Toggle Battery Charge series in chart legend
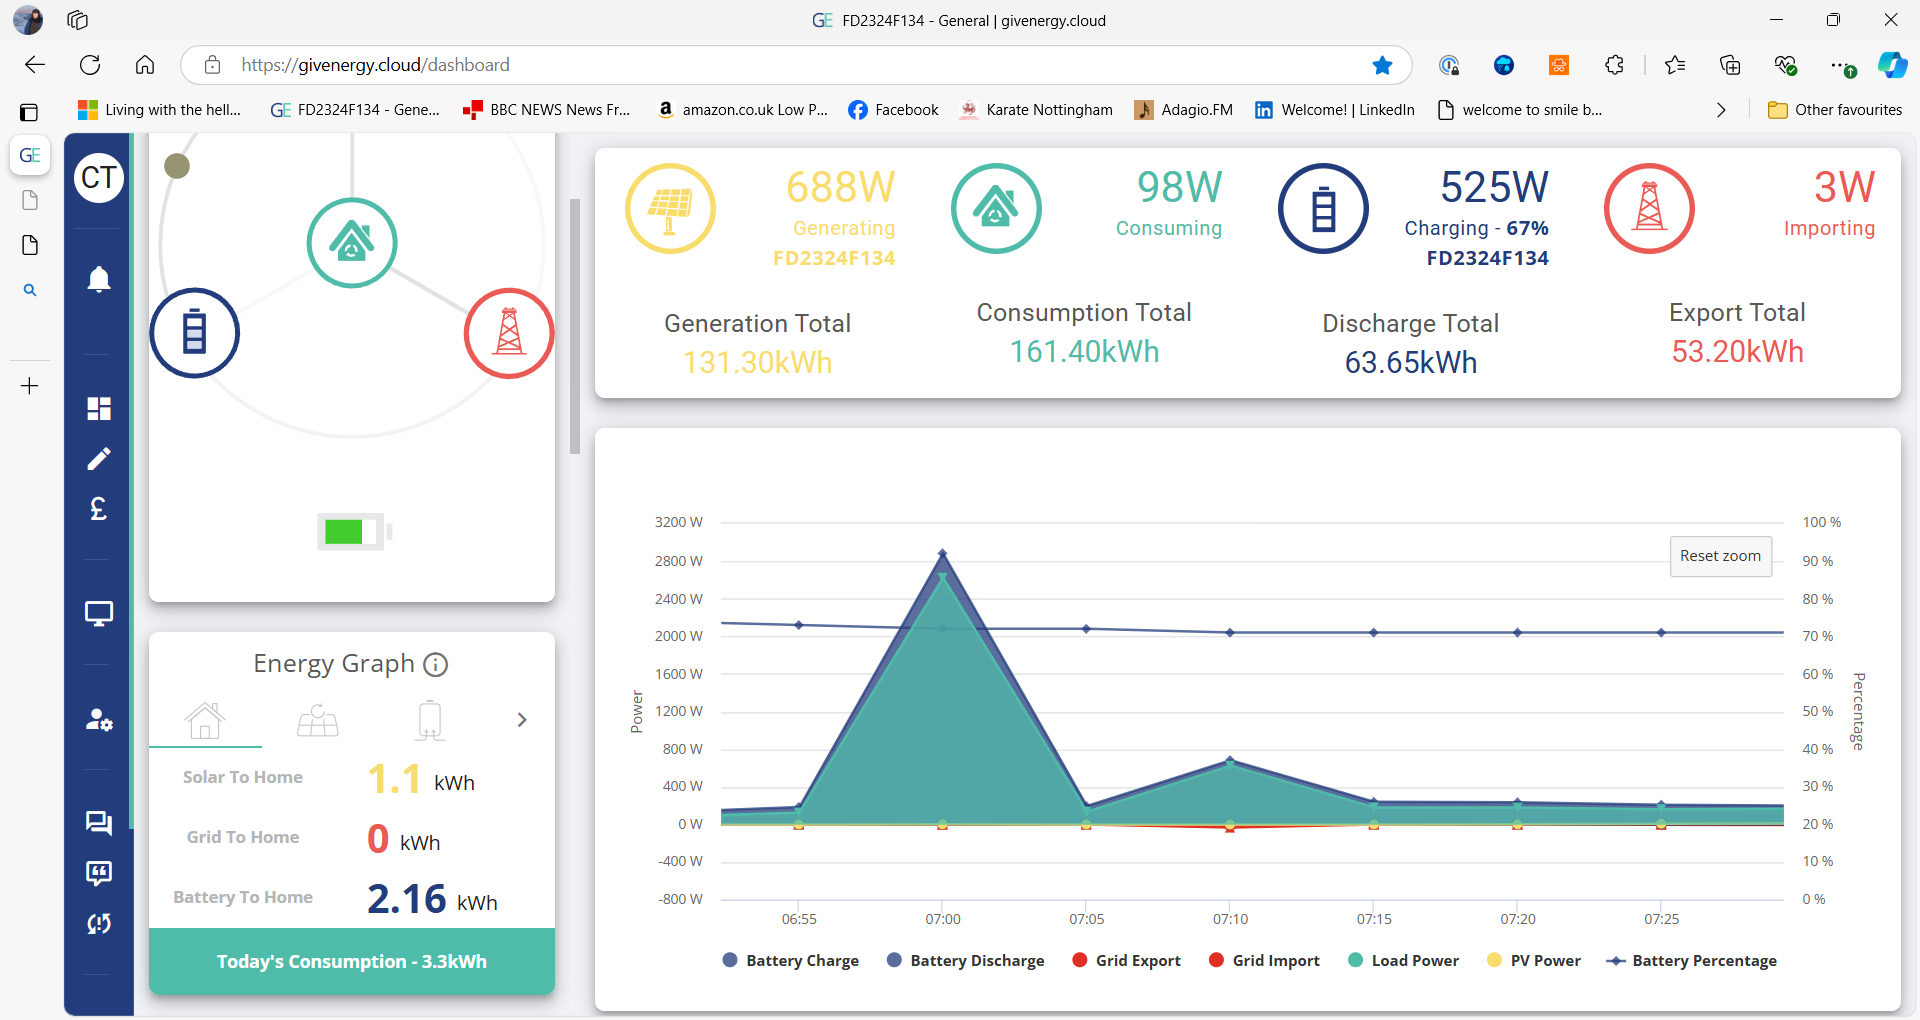Image resolution: width=1920 pixels, height=1020 pixels. pos(790,960)
